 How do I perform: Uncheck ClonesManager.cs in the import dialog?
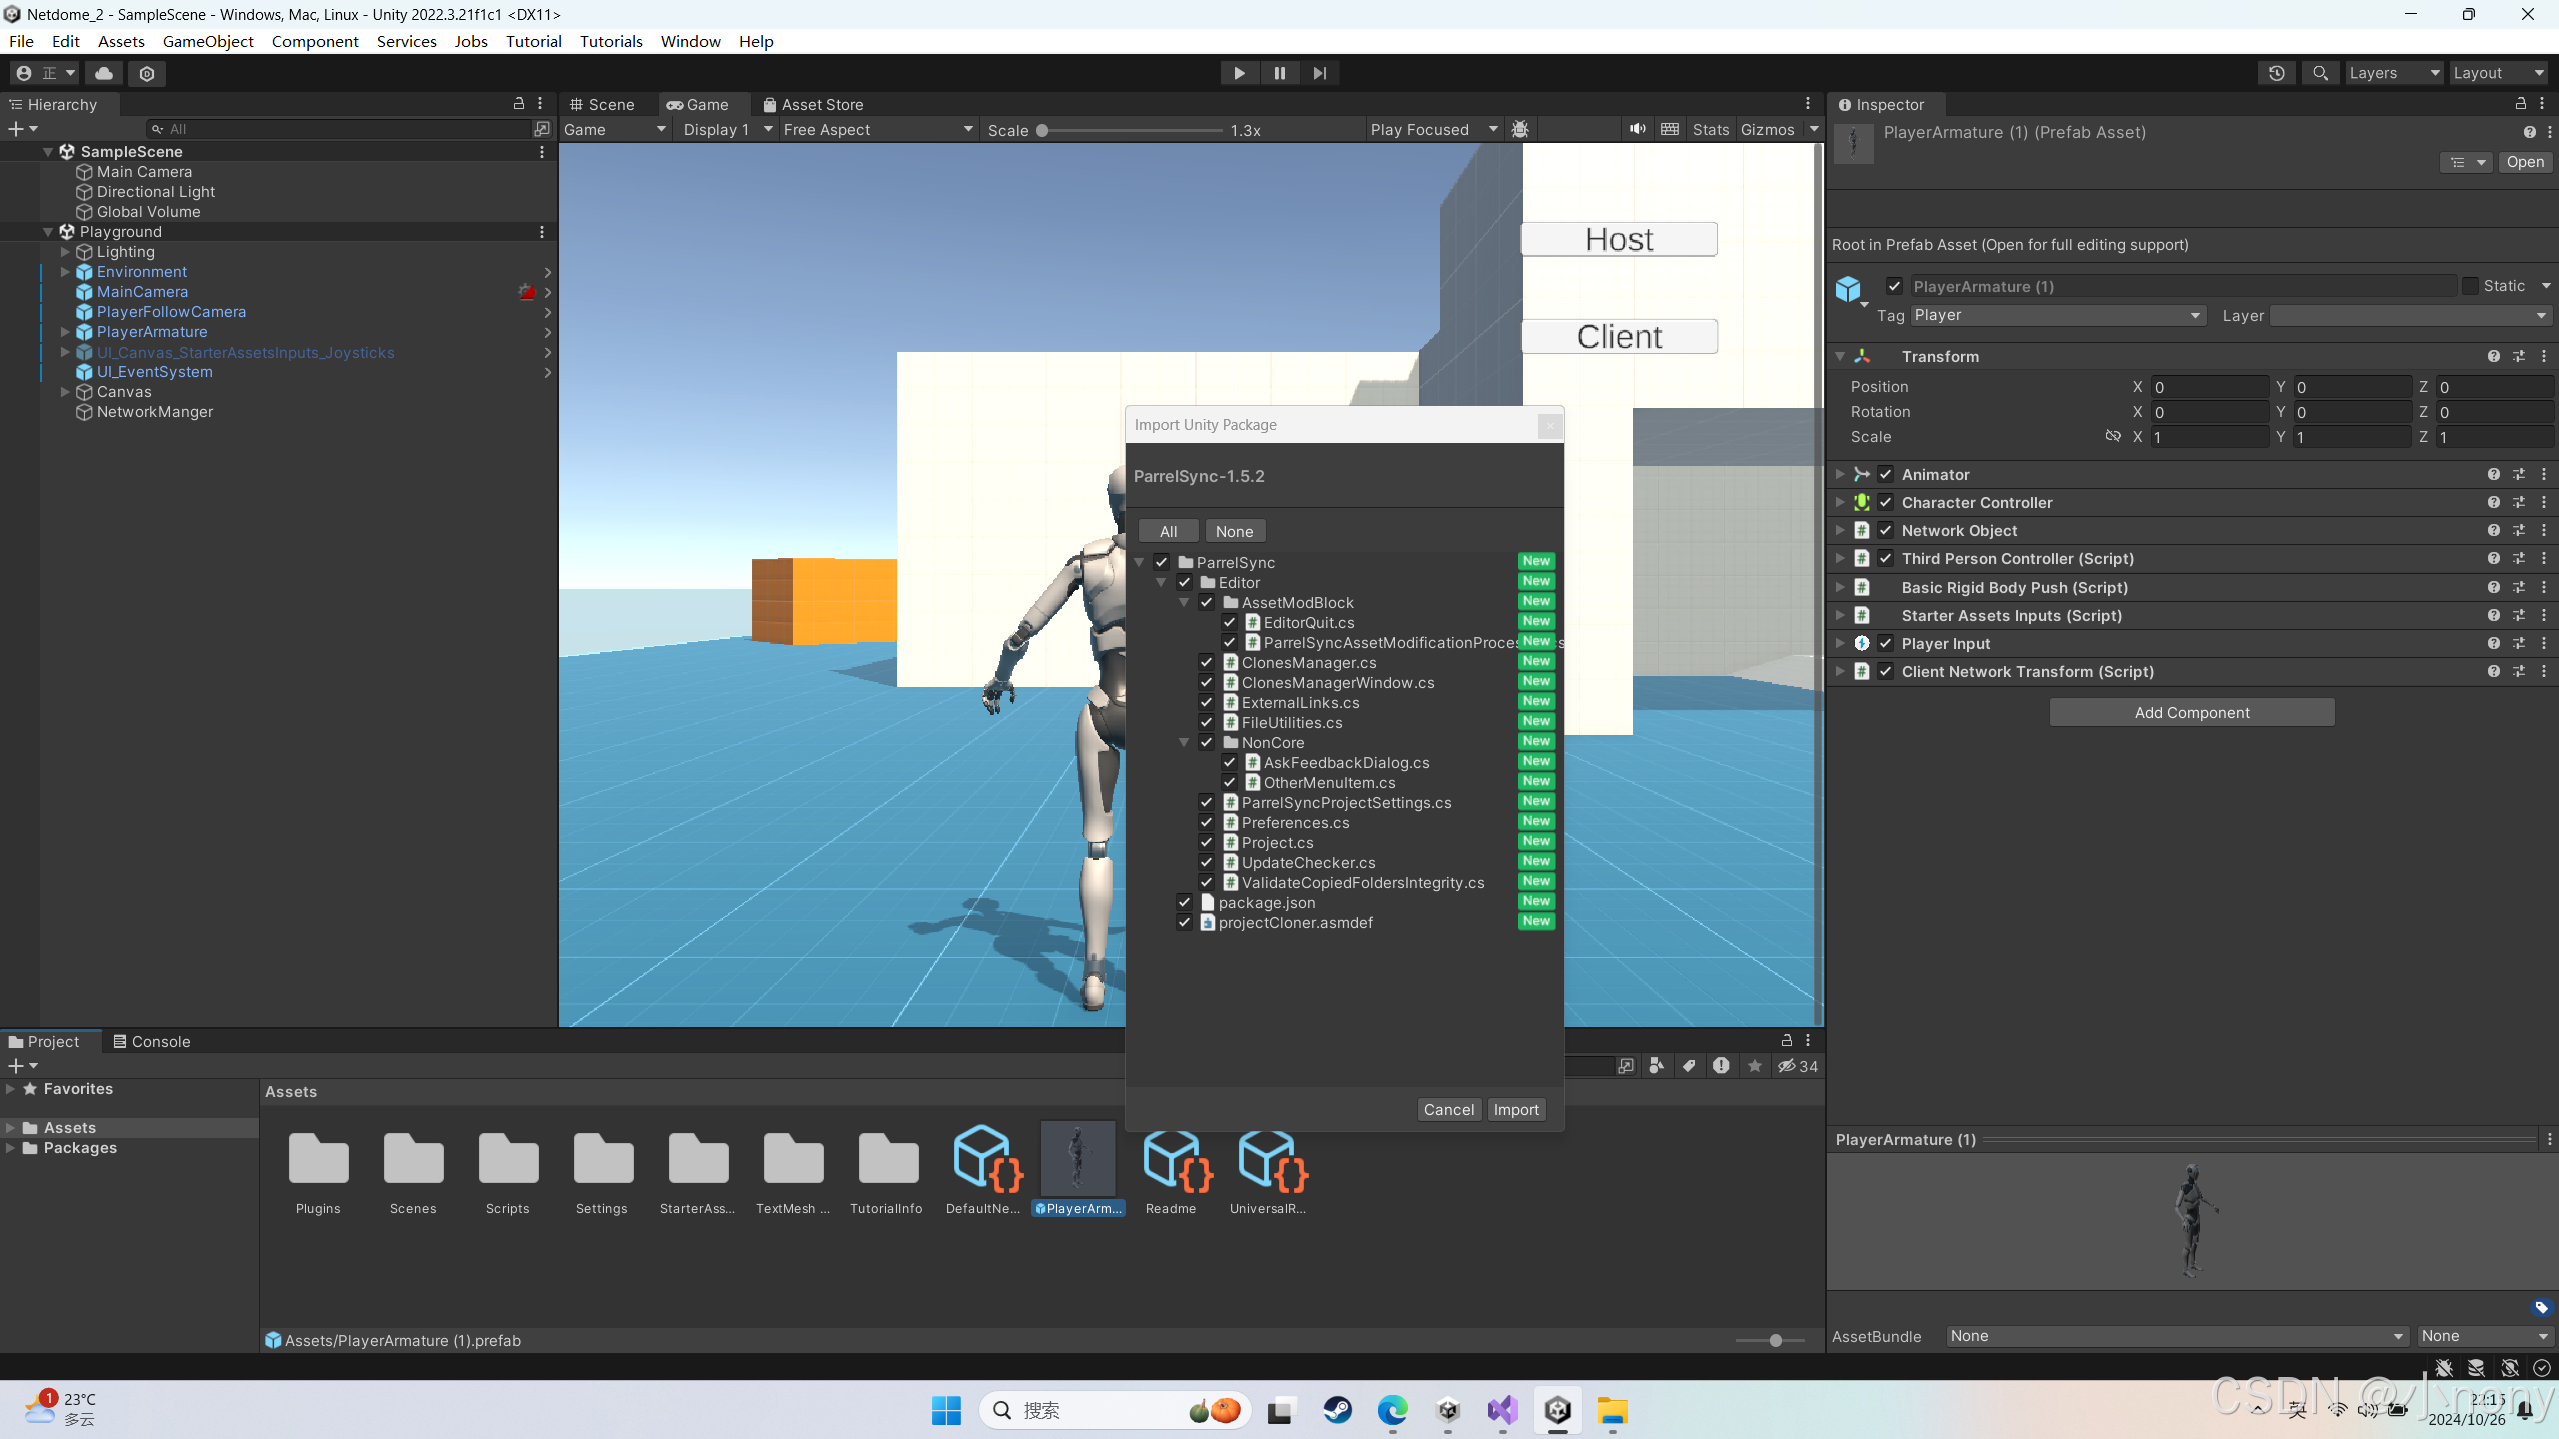(1206, 662)
